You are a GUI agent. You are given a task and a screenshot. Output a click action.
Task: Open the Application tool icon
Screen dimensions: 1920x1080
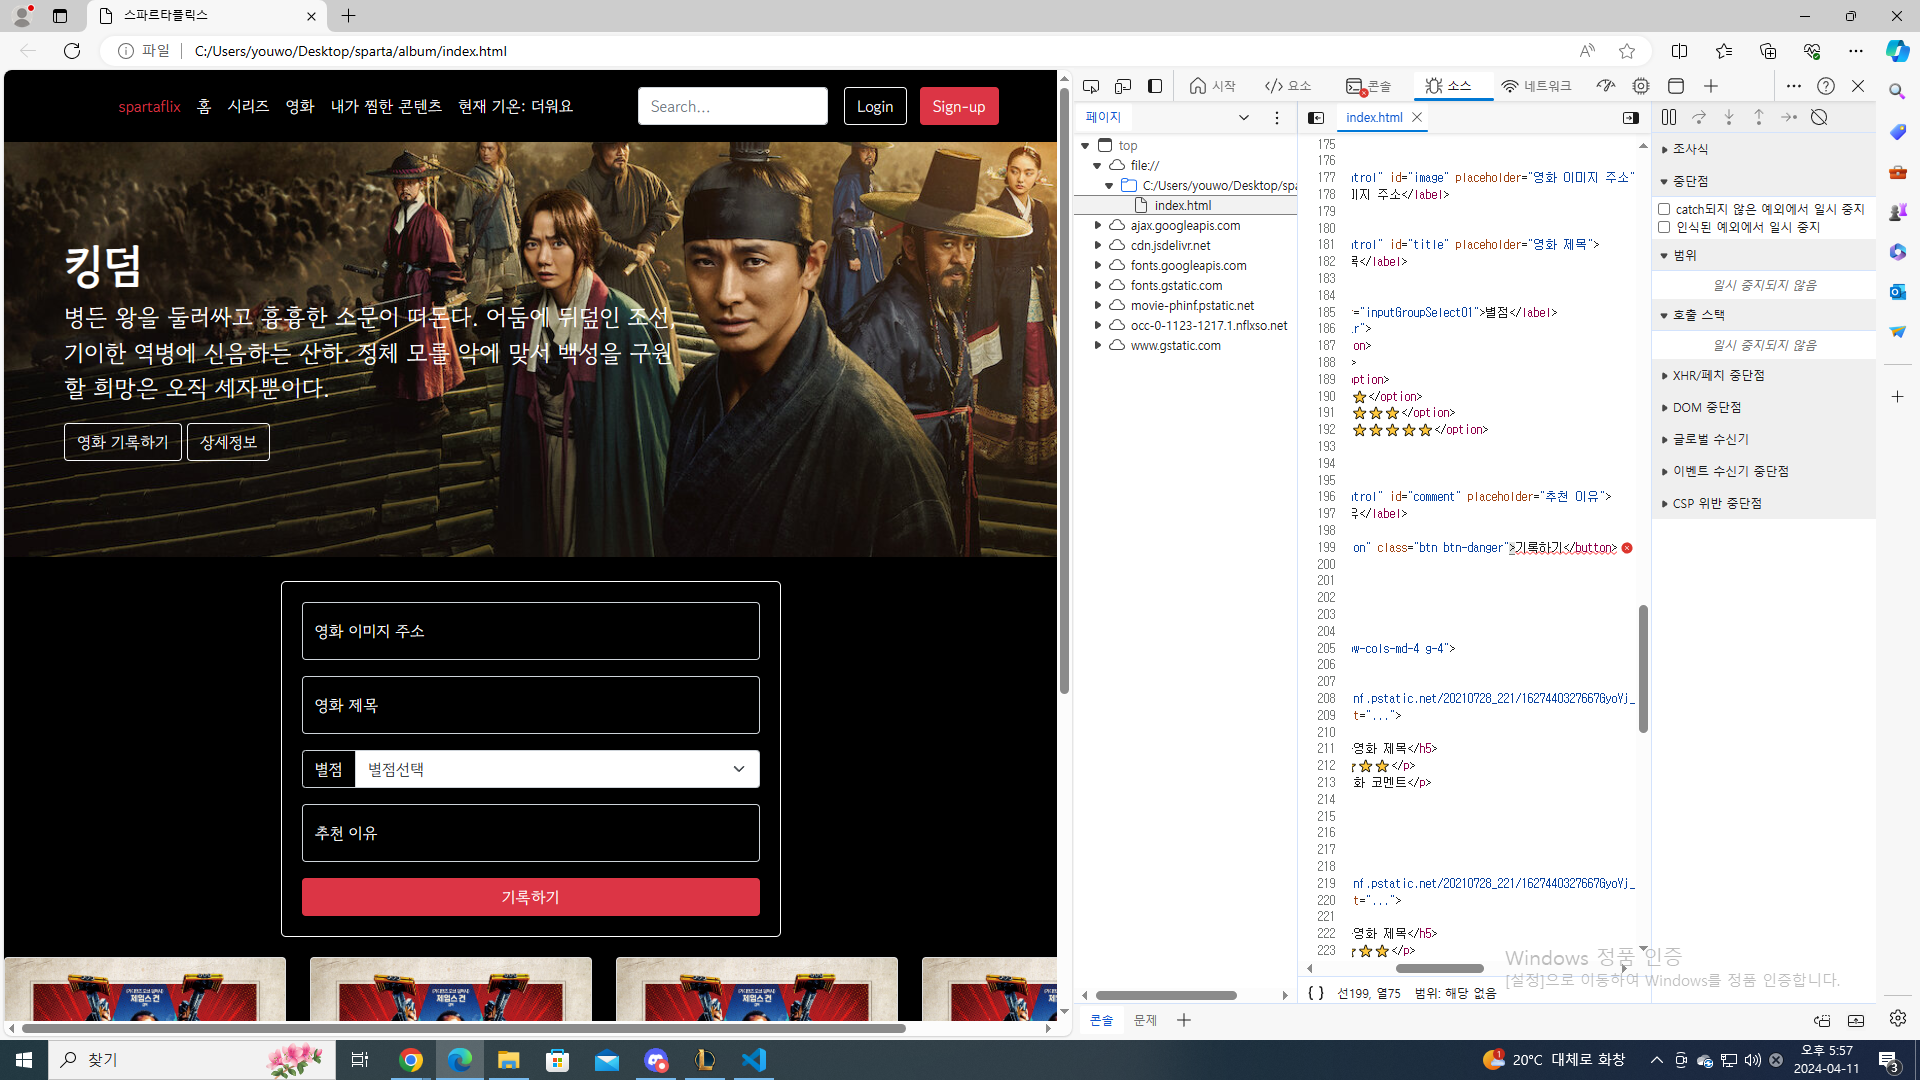(1676, 86)
